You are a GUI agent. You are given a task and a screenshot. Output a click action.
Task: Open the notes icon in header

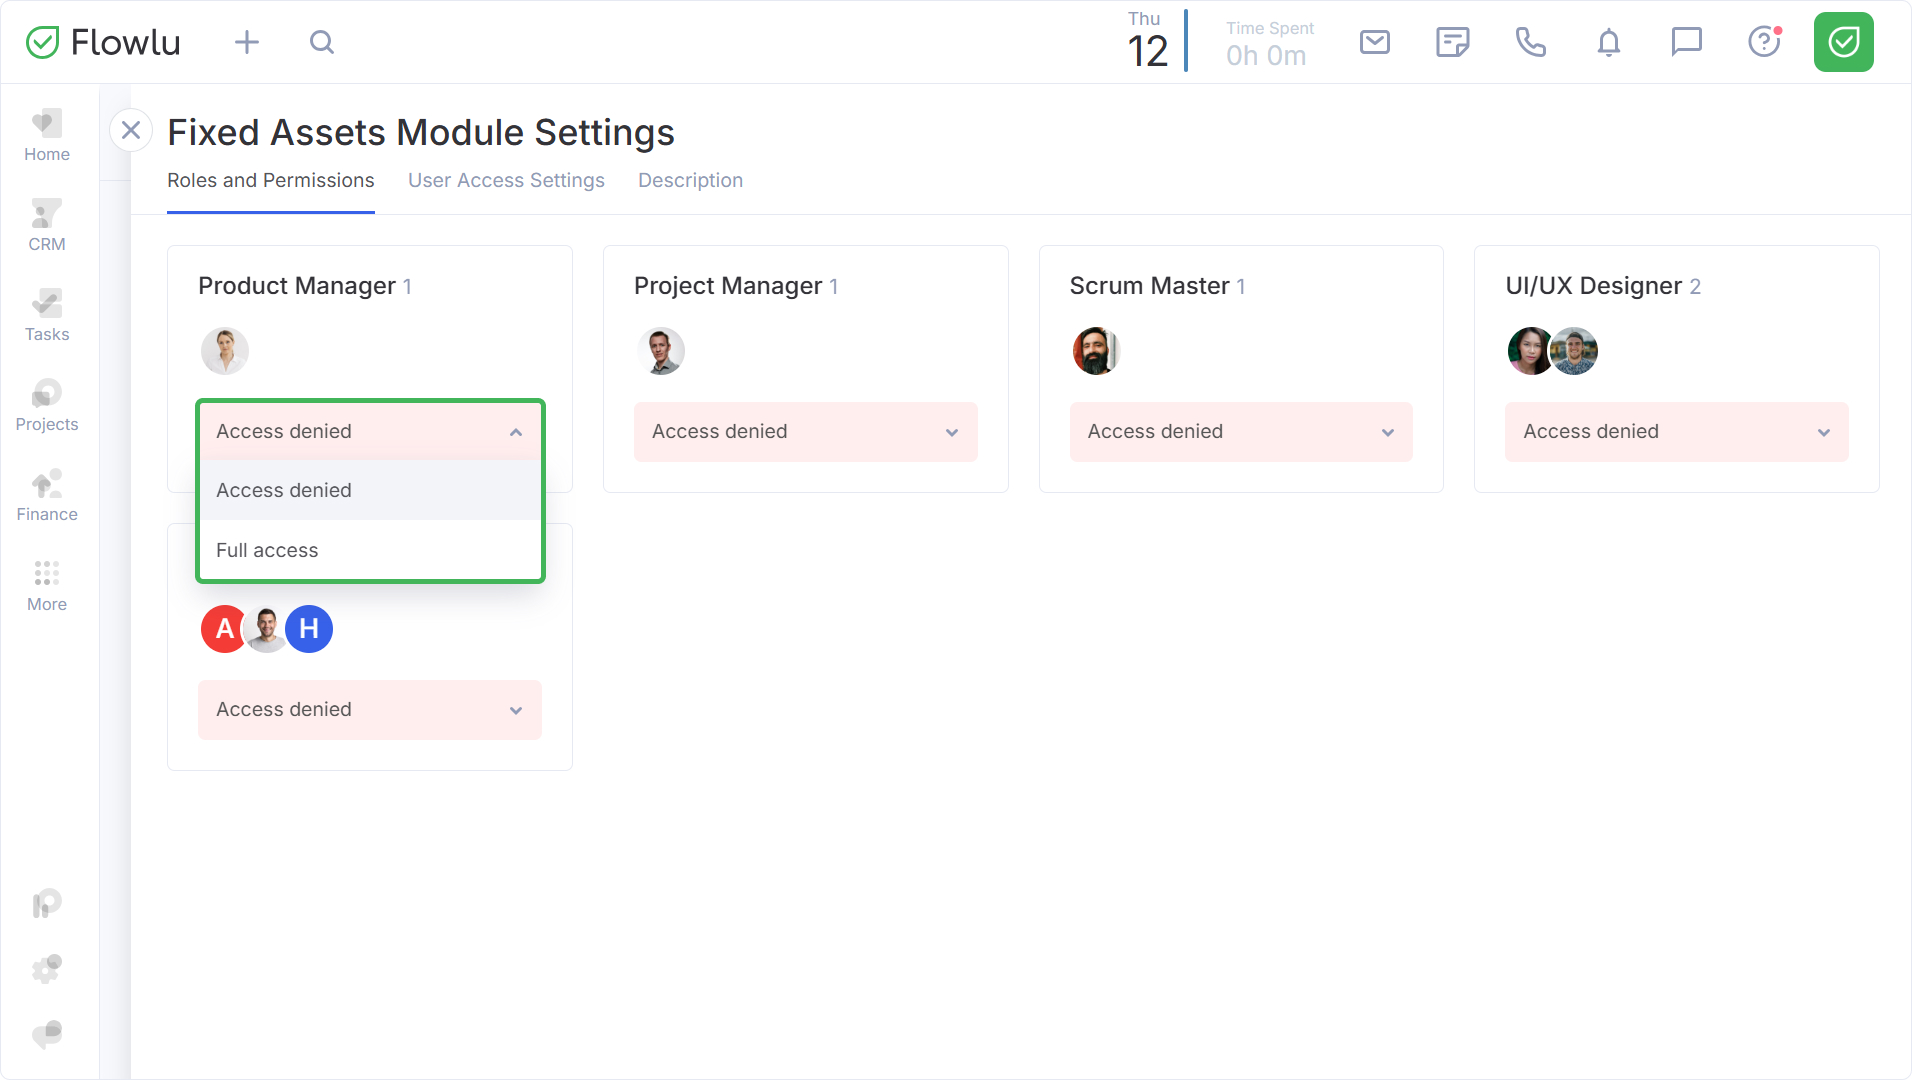(x=1452, y=42)
